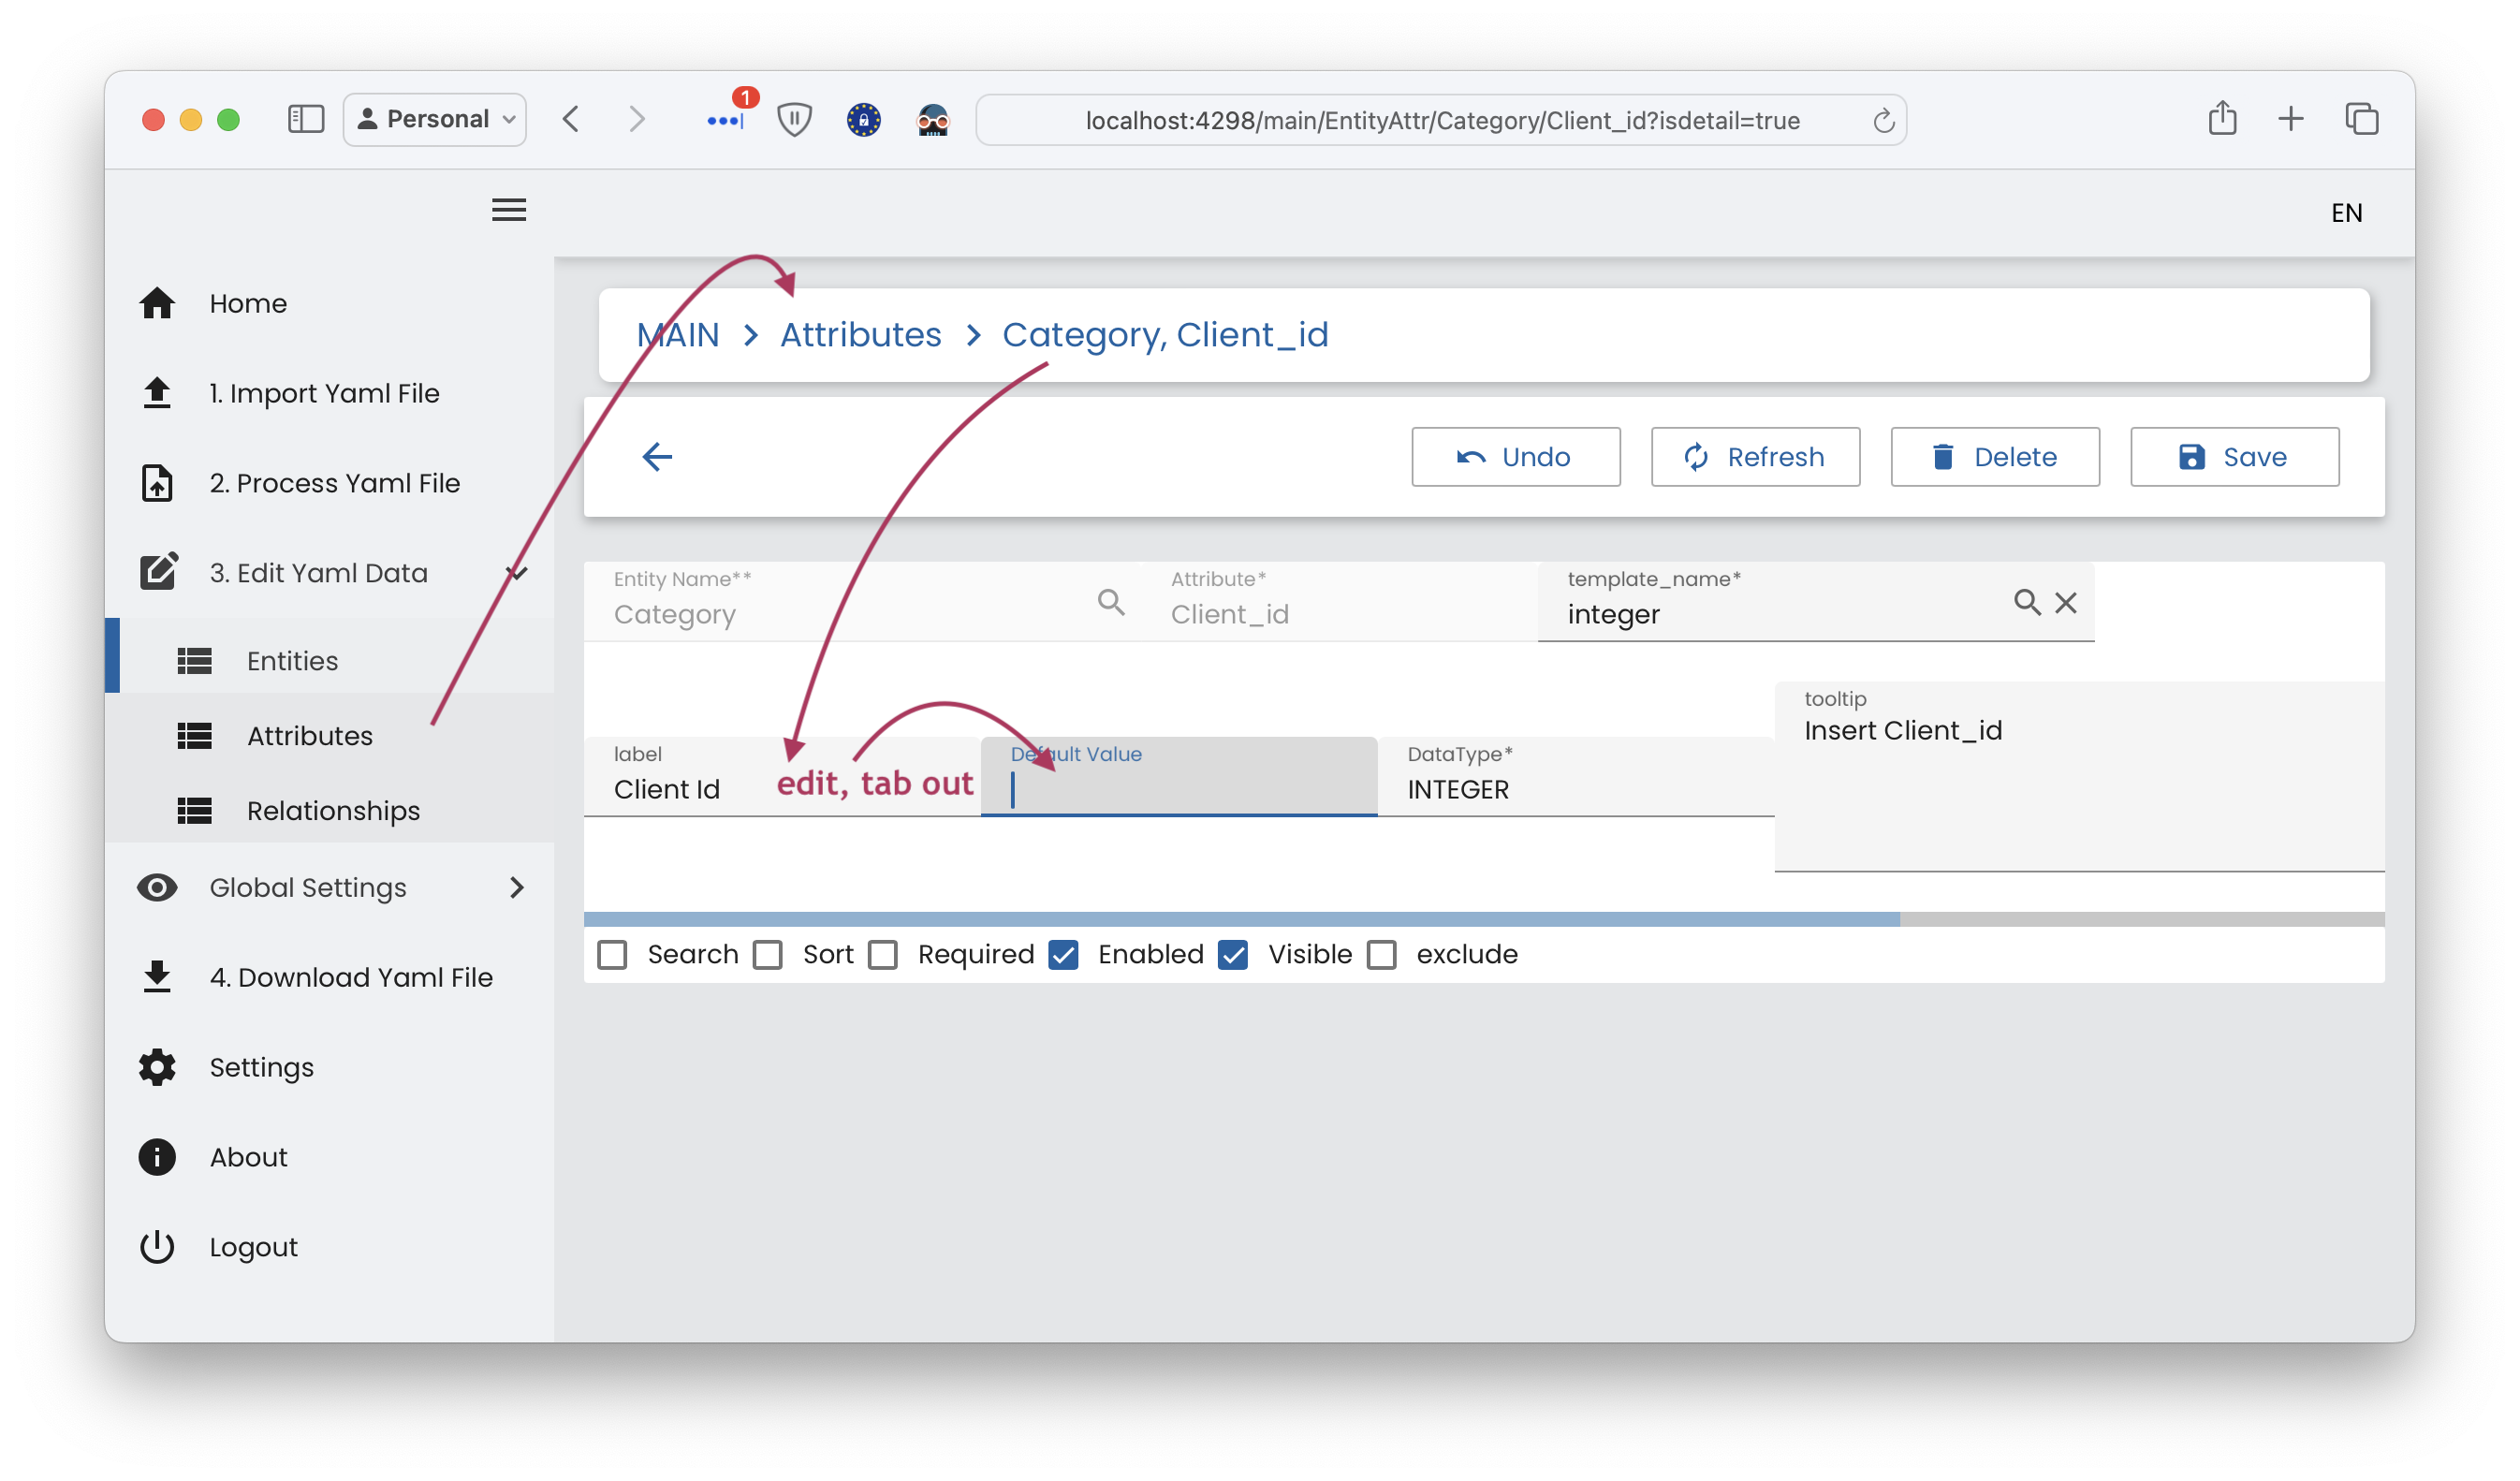Screen dimensions: 2520x1481
Task: Click the browser forward chevron
Action: click(x=637, y=120)
